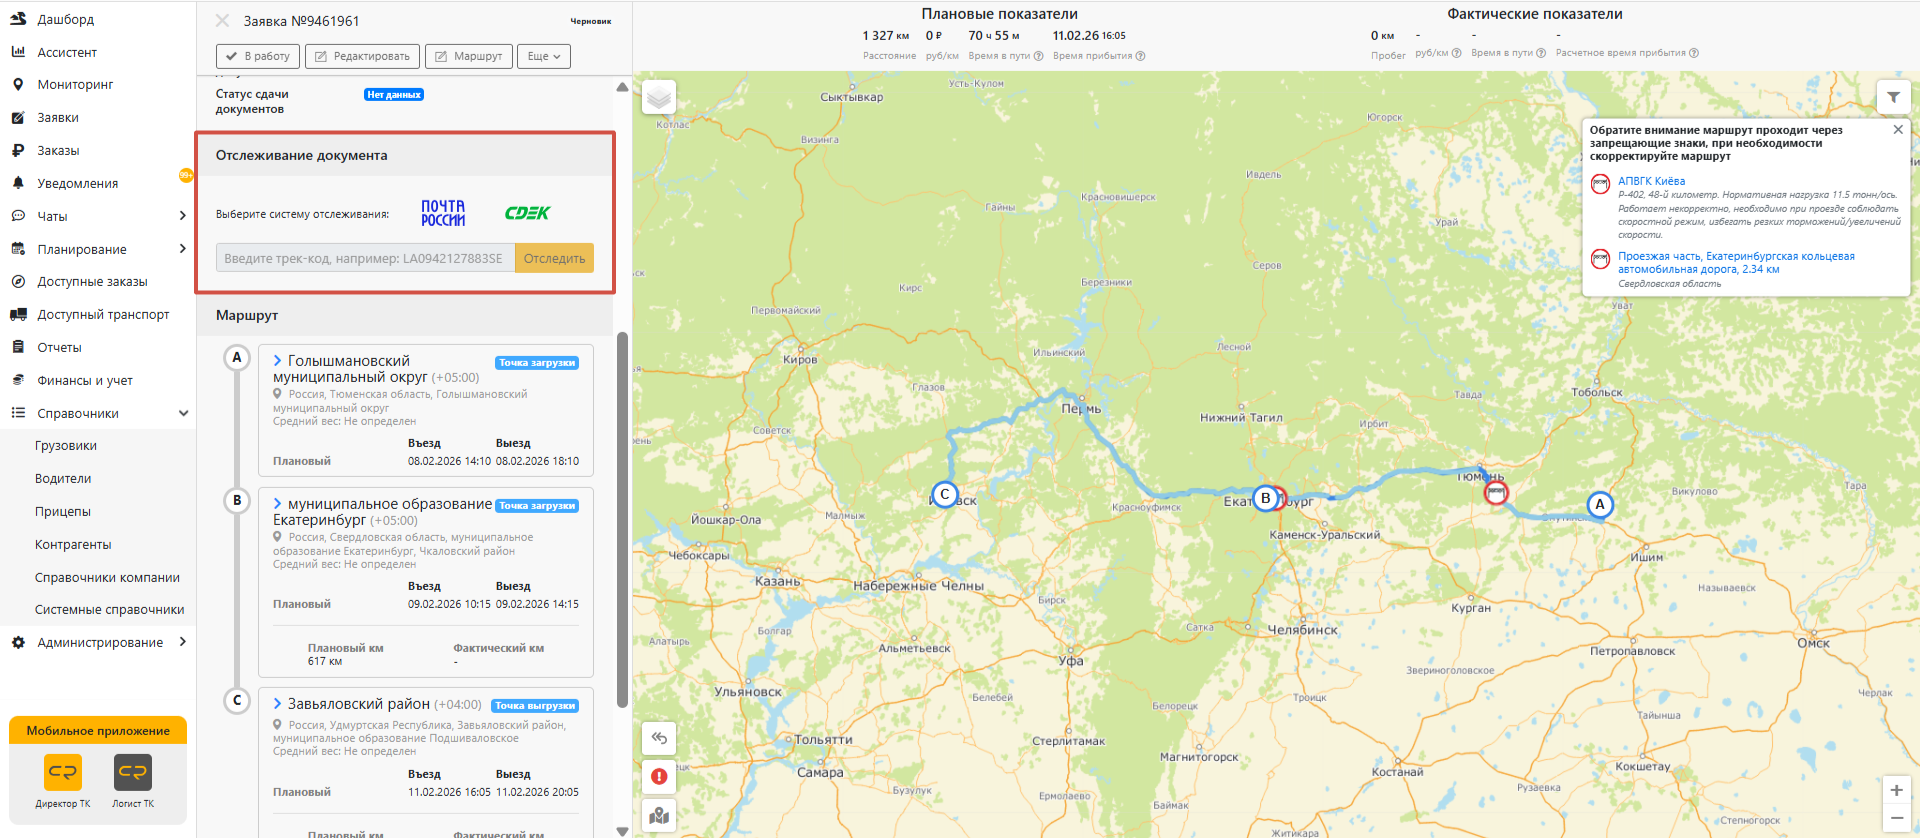Open the Екатеринбургская кольцевая warning link
The width and height of the screenshot is (1920, 838).
(1736, 263)
